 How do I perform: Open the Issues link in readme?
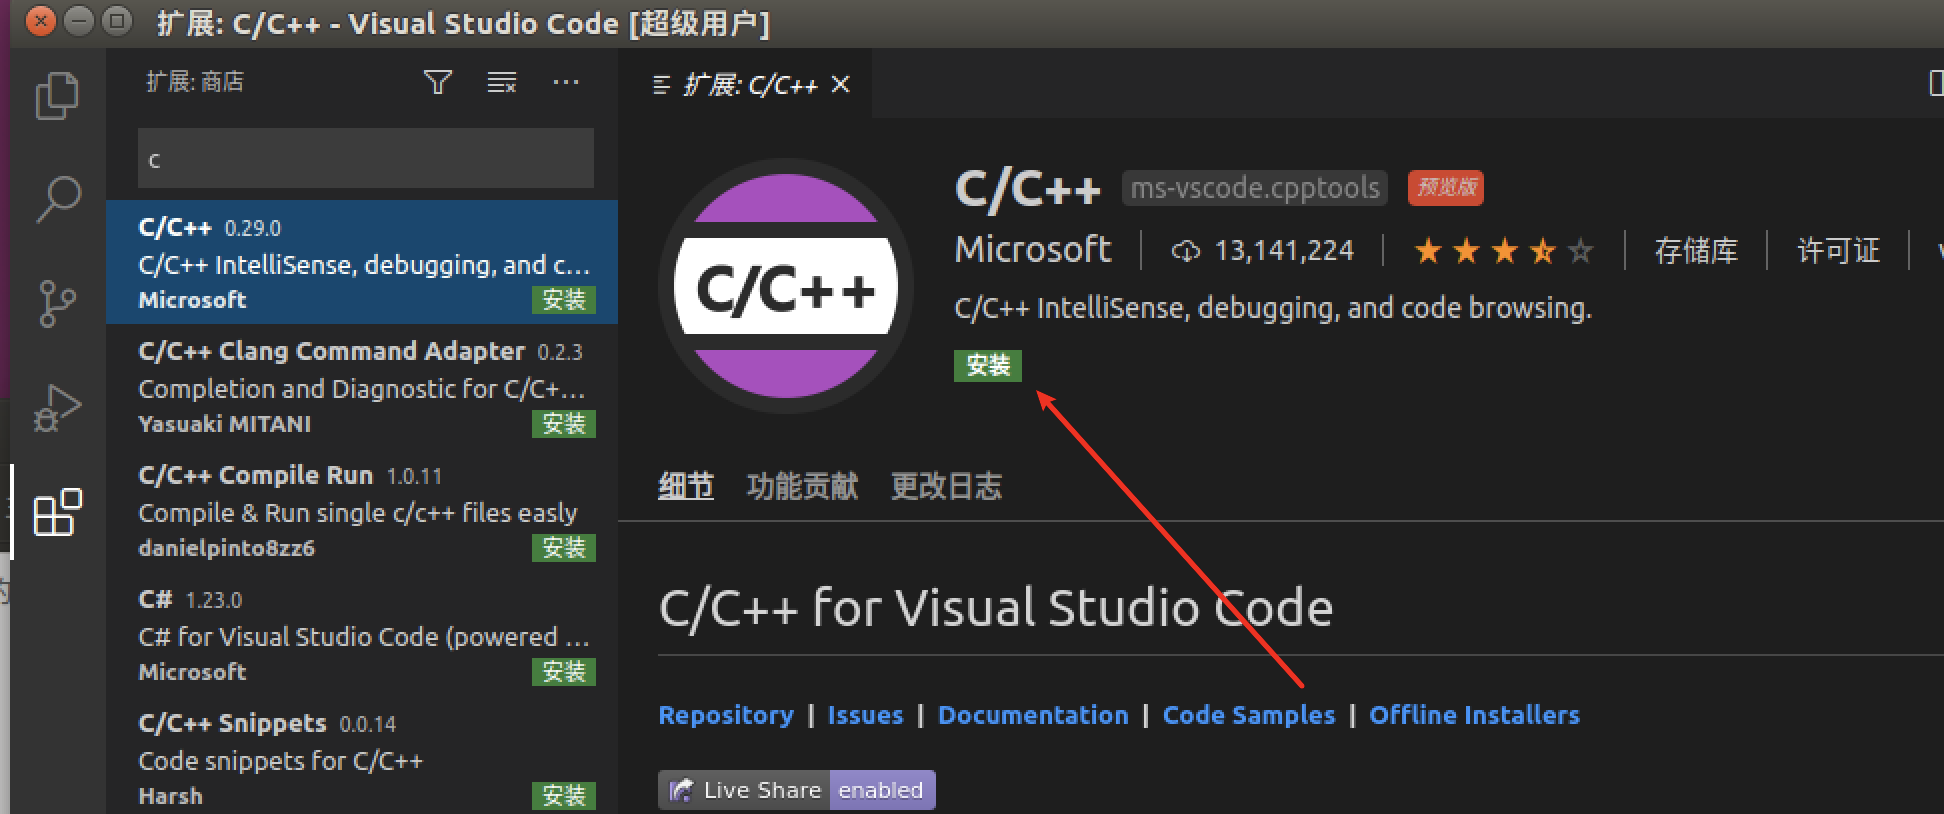click(x=865, y=715)
